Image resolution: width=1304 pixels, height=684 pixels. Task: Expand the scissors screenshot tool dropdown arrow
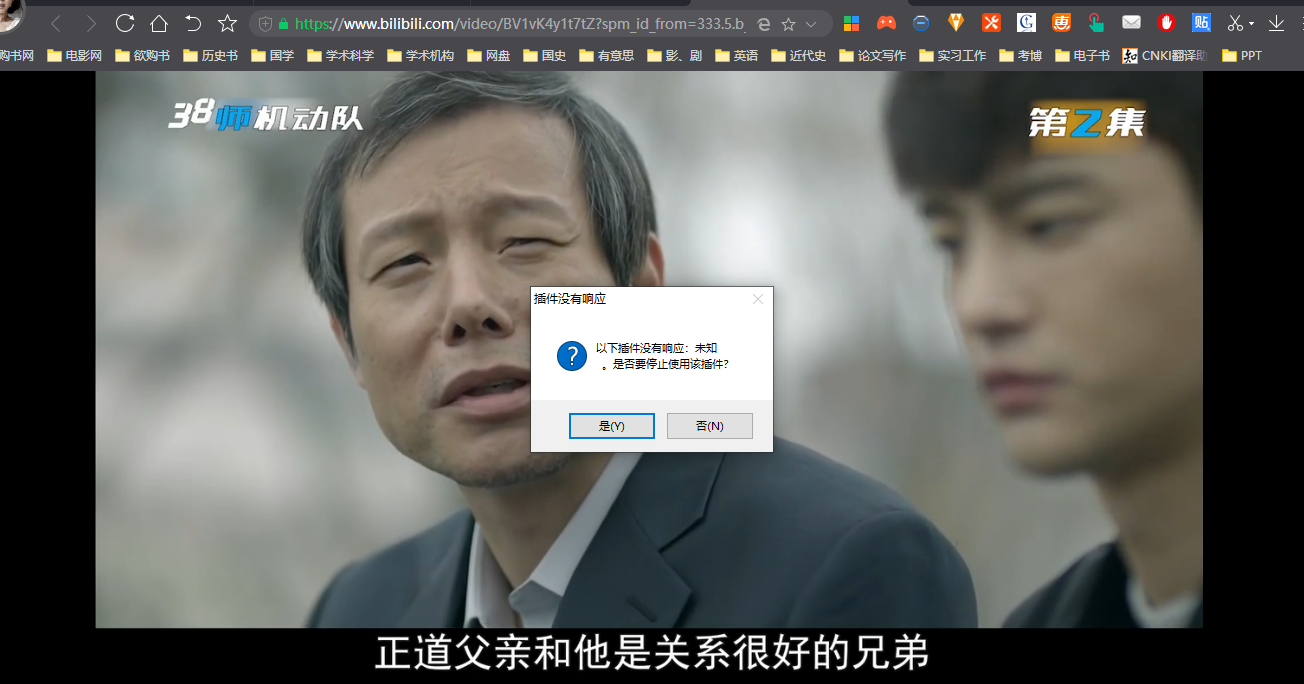tap(1252, 24)
